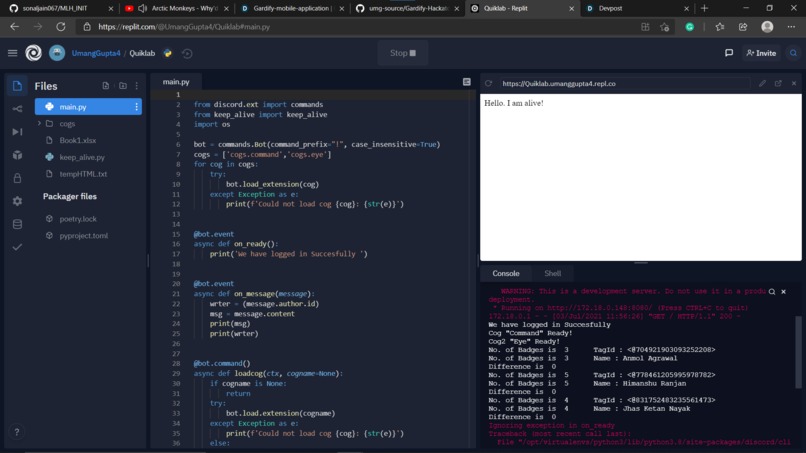Screen dimensions: 806x453
Task: Clear the console with X icon
Action: click(783, 292)
